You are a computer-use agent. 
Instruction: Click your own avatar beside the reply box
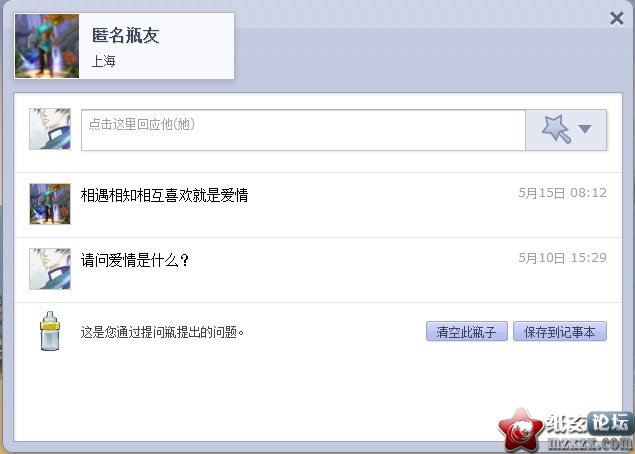coord(50,129)
